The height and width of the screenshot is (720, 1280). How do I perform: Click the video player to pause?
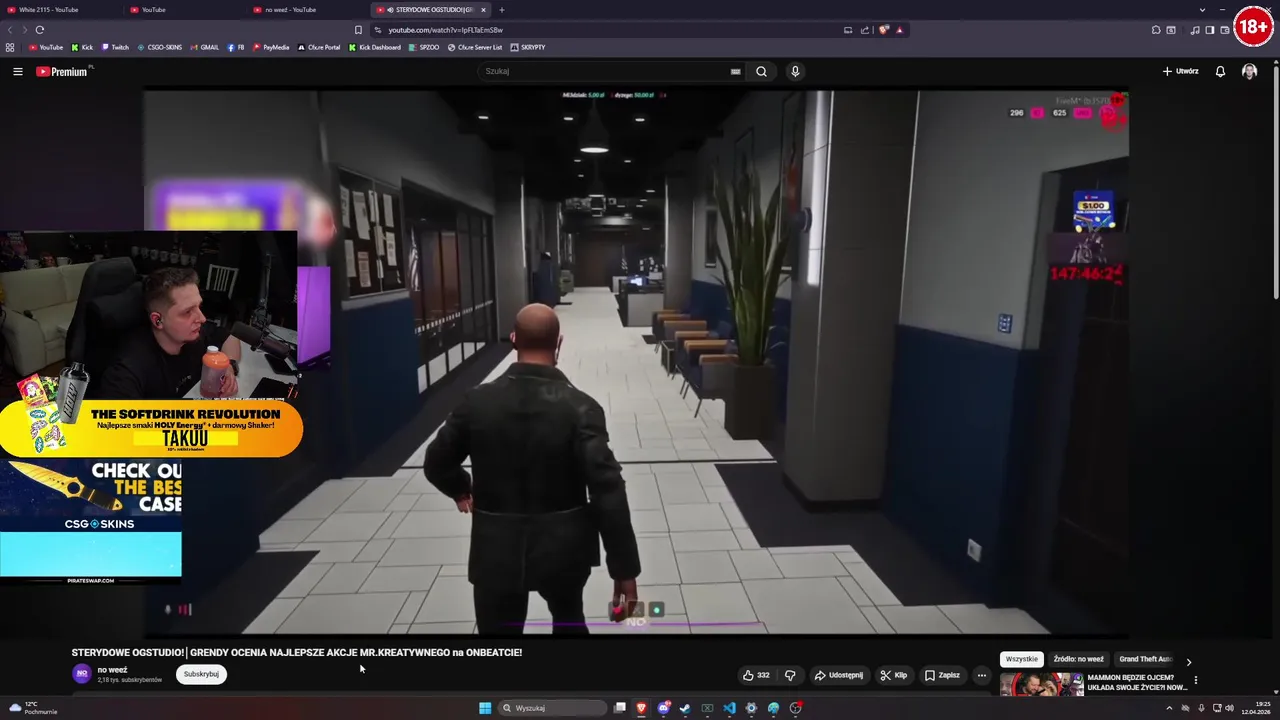(x=637, y=363)
